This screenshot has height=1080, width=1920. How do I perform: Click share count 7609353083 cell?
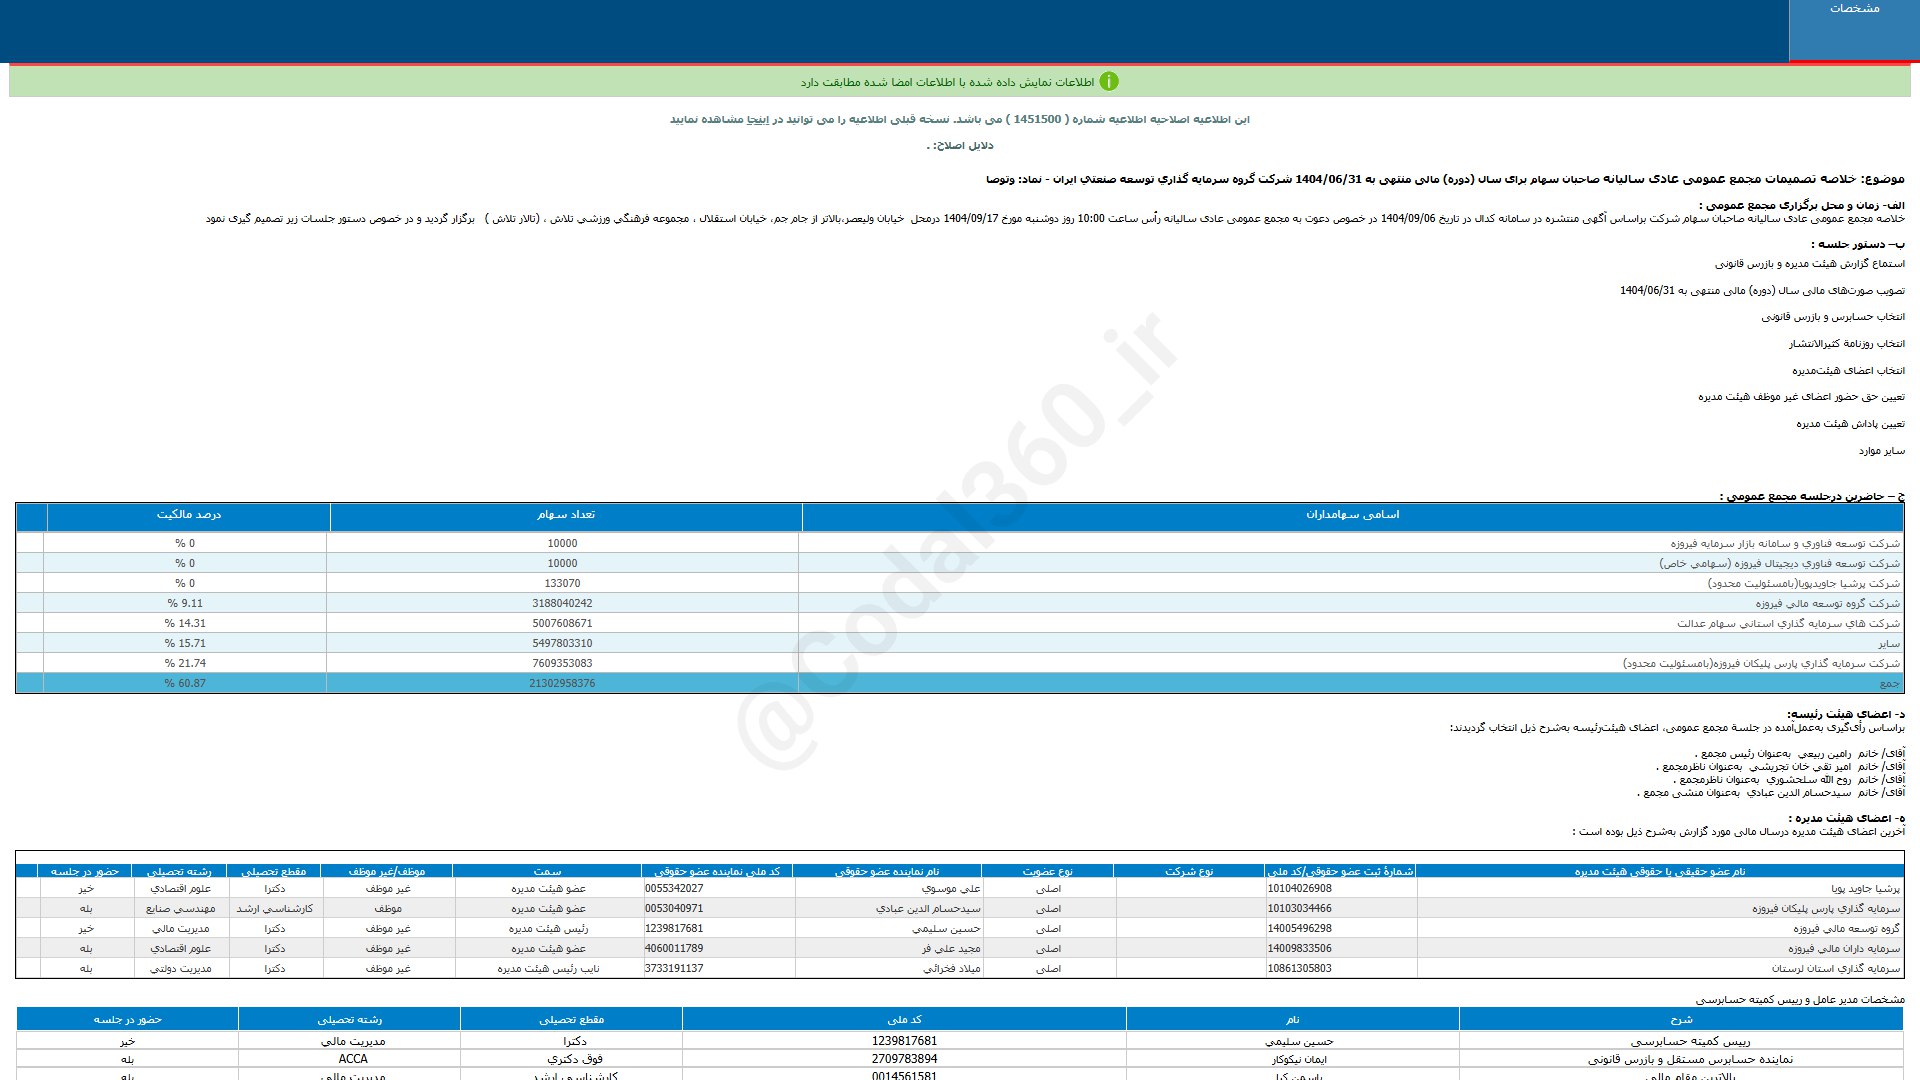coord(562,664)
